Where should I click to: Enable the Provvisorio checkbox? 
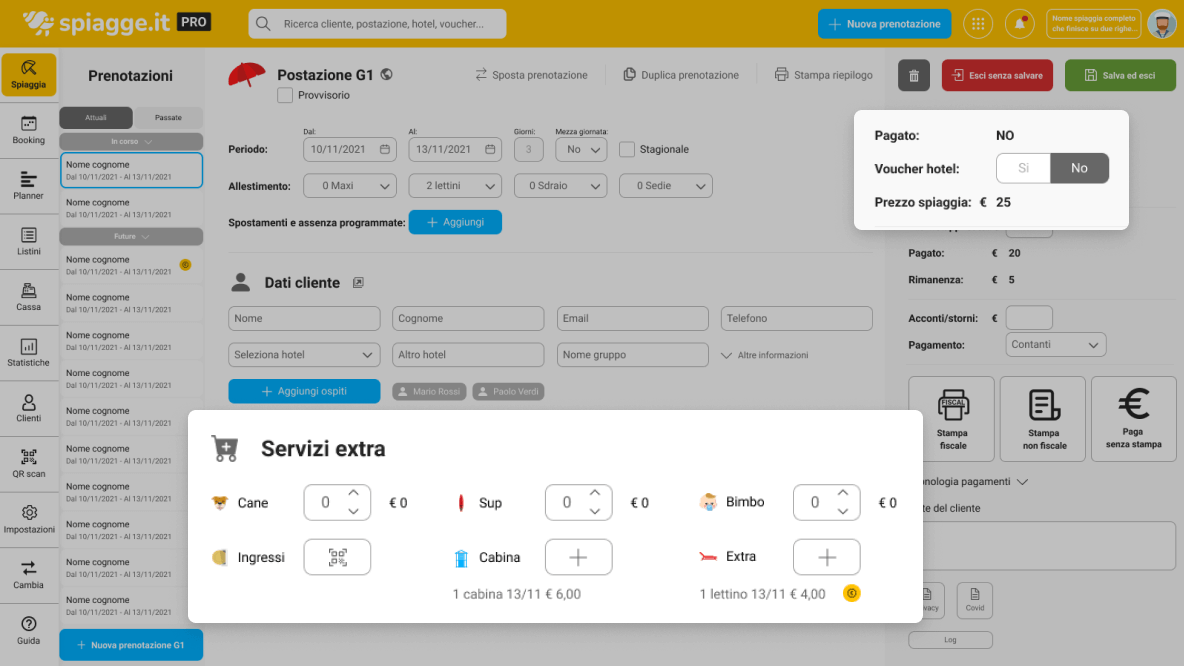285,95
